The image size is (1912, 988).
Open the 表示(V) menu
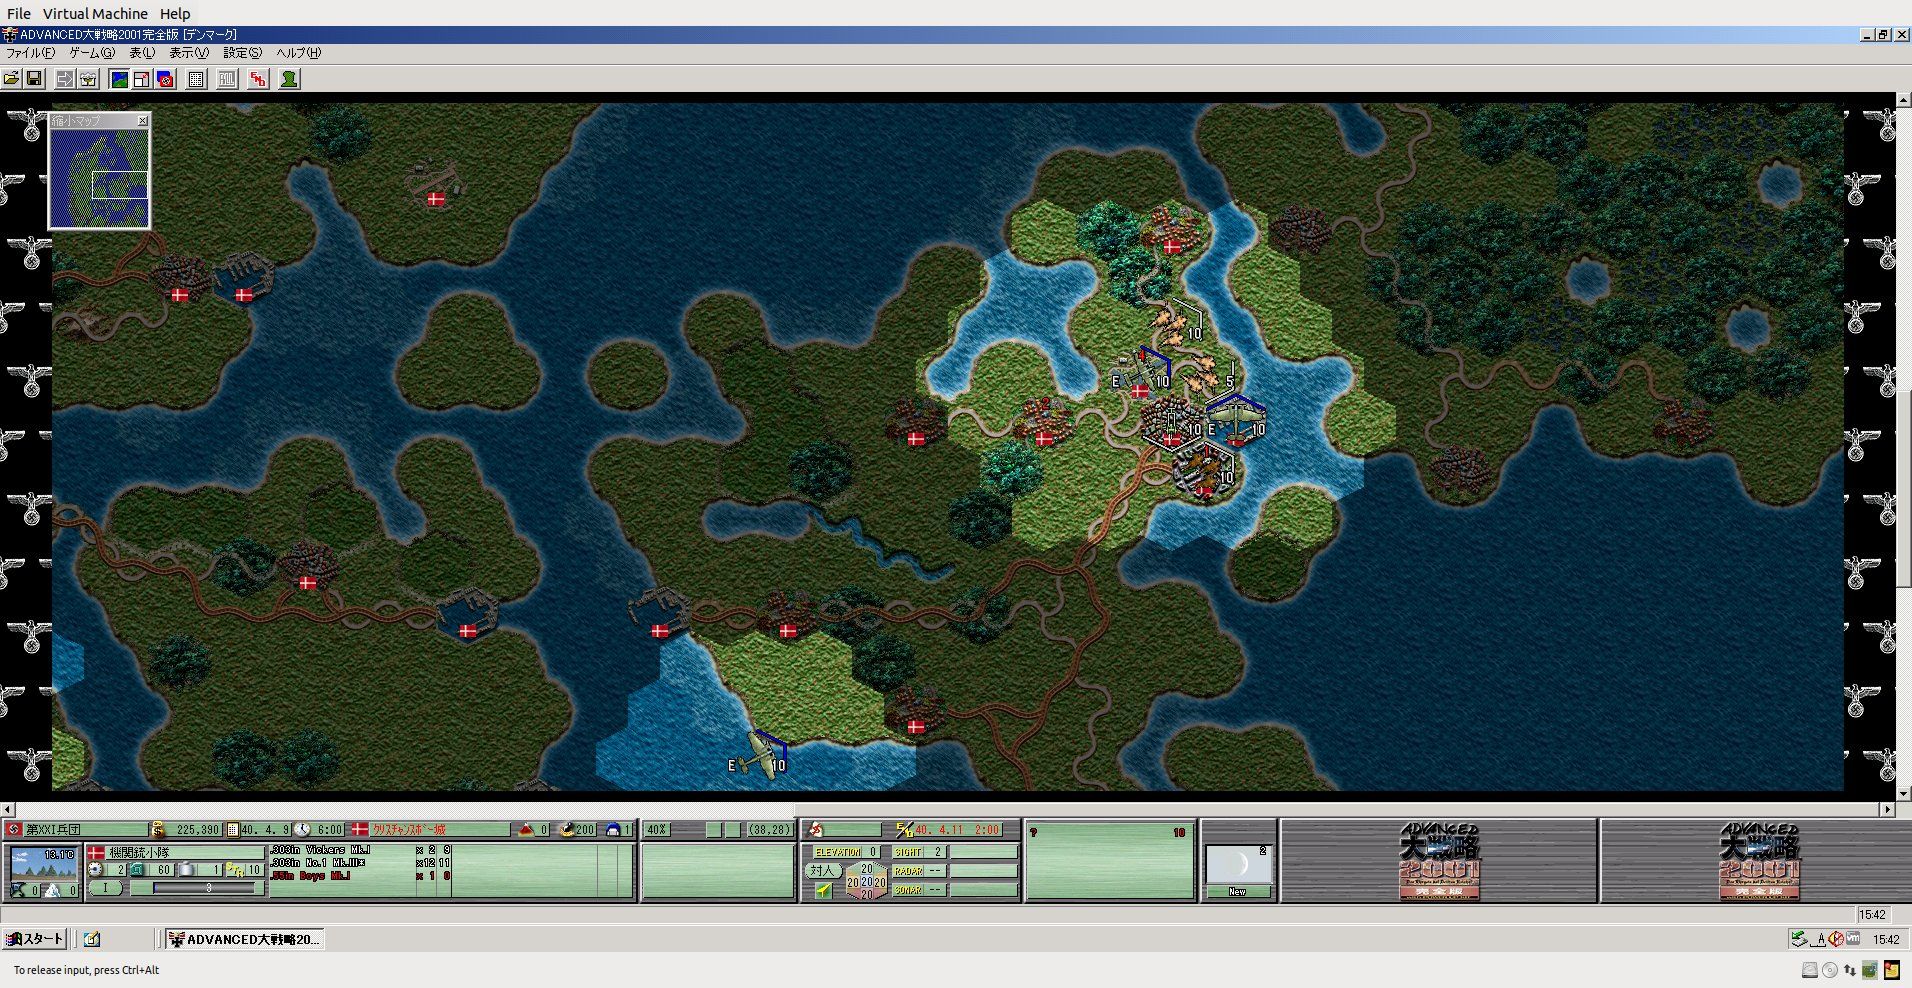point(189,53)
